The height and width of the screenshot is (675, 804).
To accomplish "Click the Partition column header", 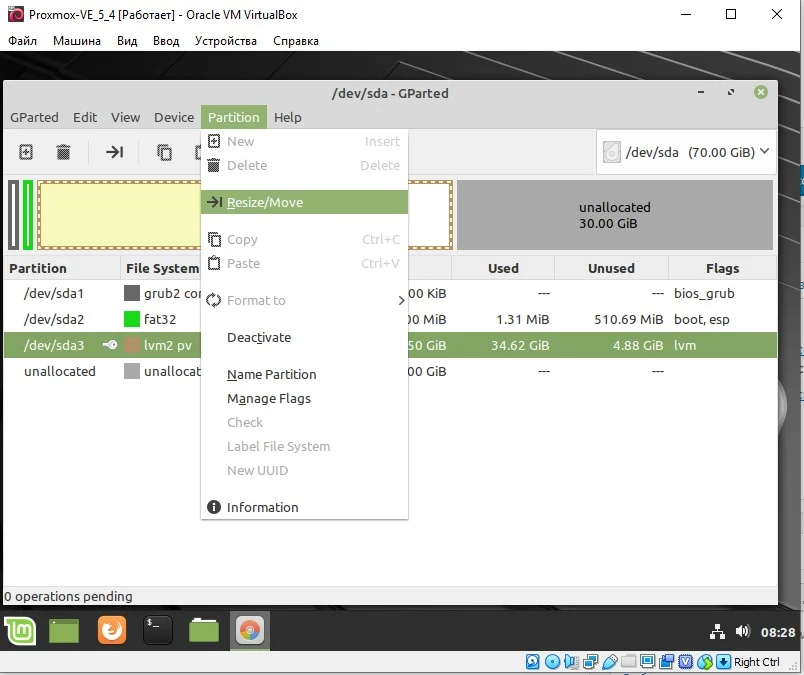I will click(63, 268).
